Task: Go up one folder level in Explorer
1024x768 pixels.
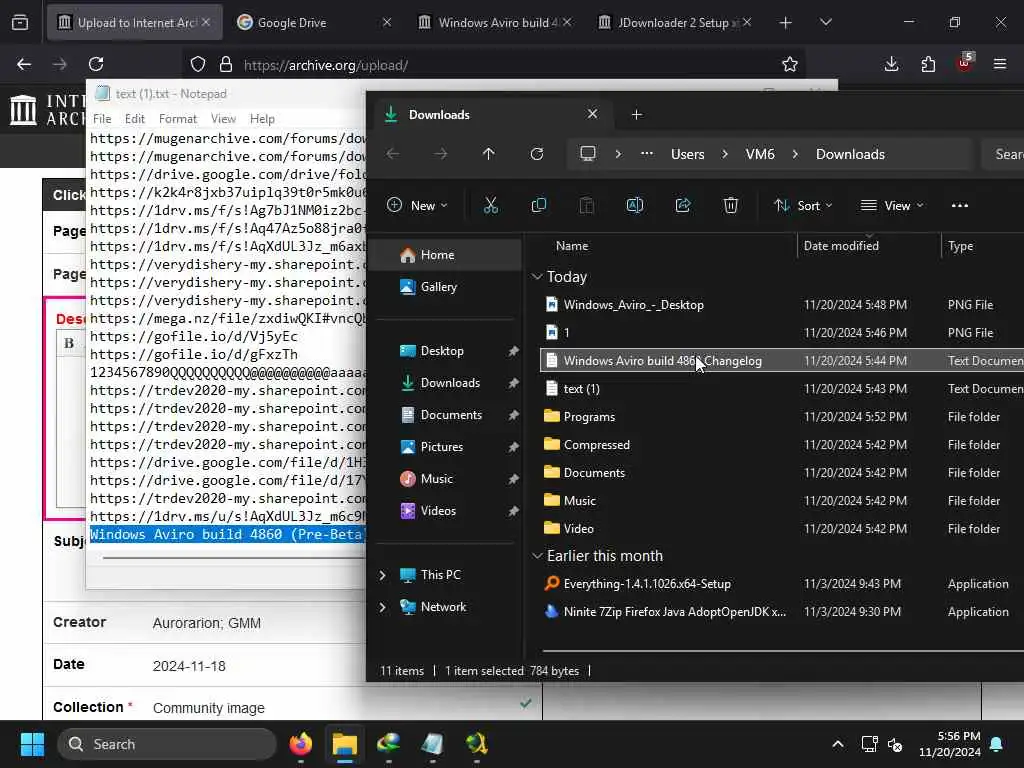Action: [x=488, y=154]
